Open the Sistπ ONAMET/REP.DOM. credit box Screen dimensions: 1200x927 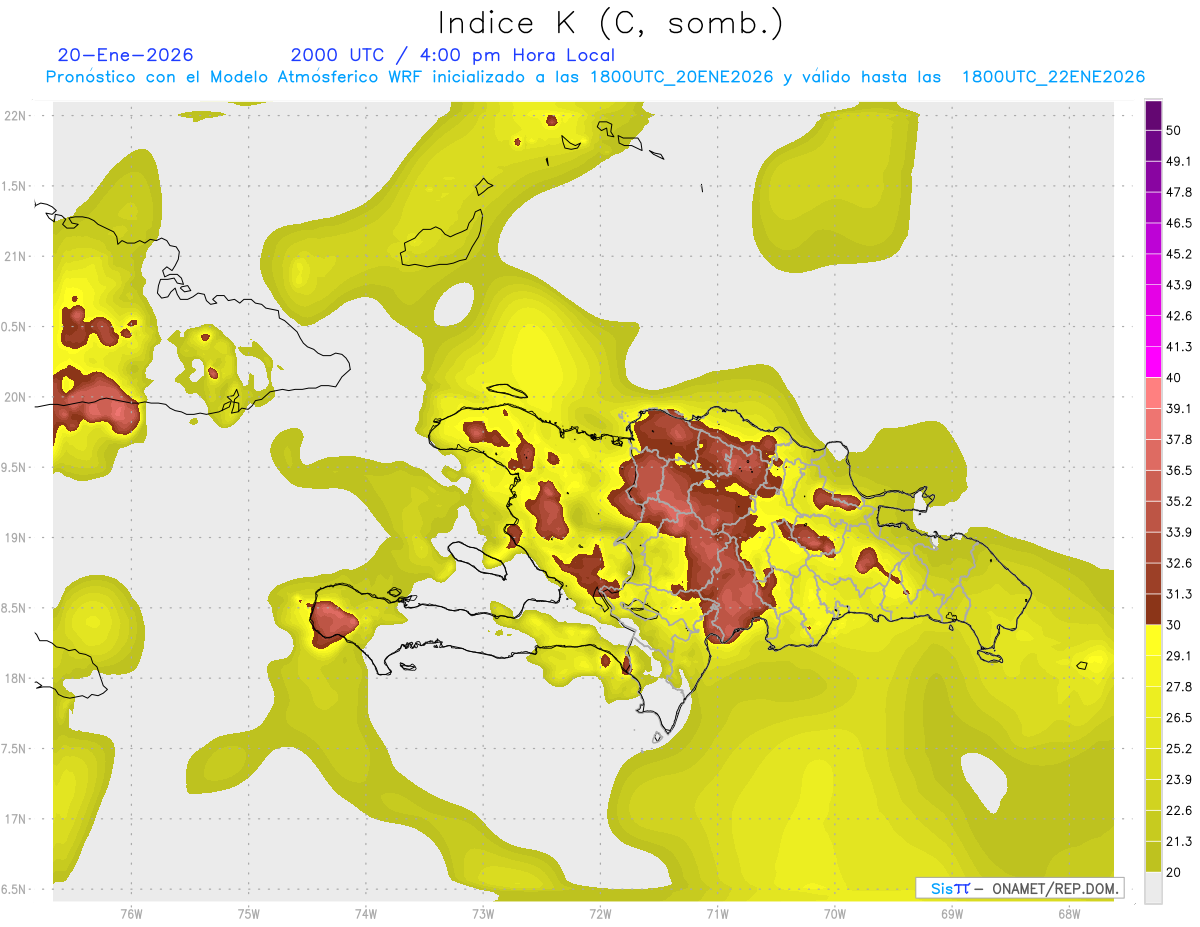[x=1019, y=888]
